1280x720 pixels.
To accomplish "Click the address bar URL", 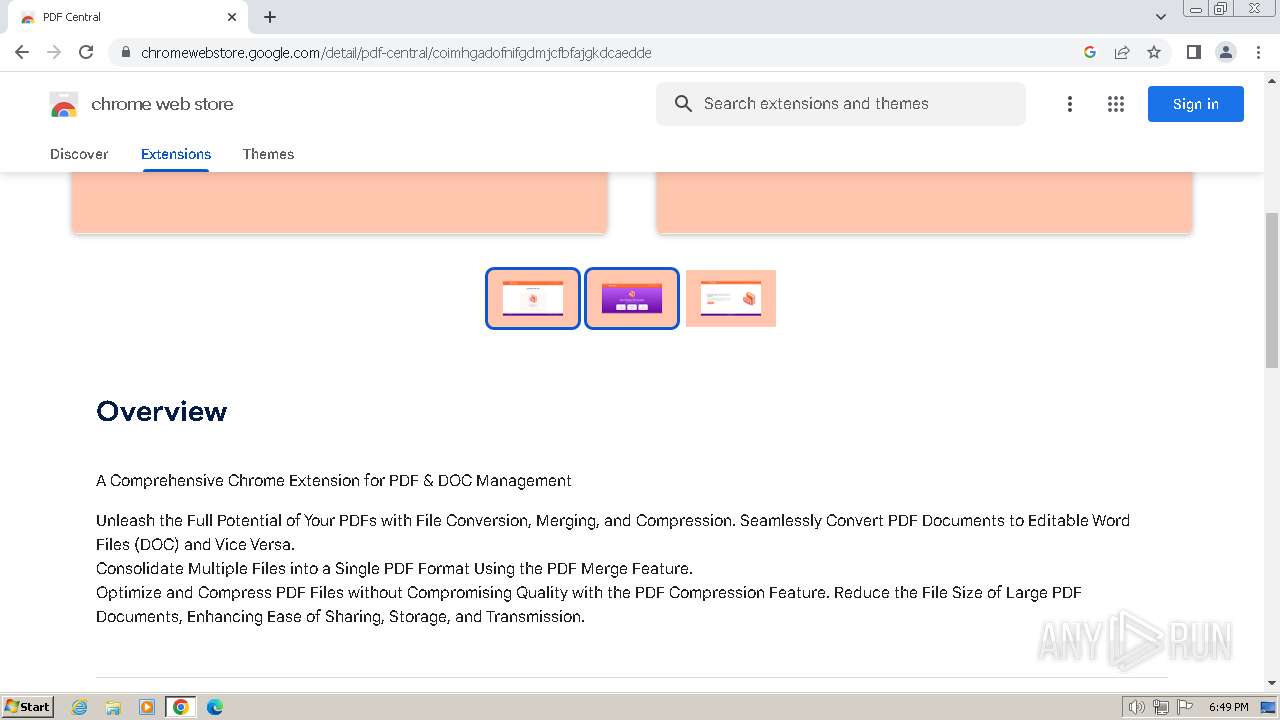I will coord(396,52).
